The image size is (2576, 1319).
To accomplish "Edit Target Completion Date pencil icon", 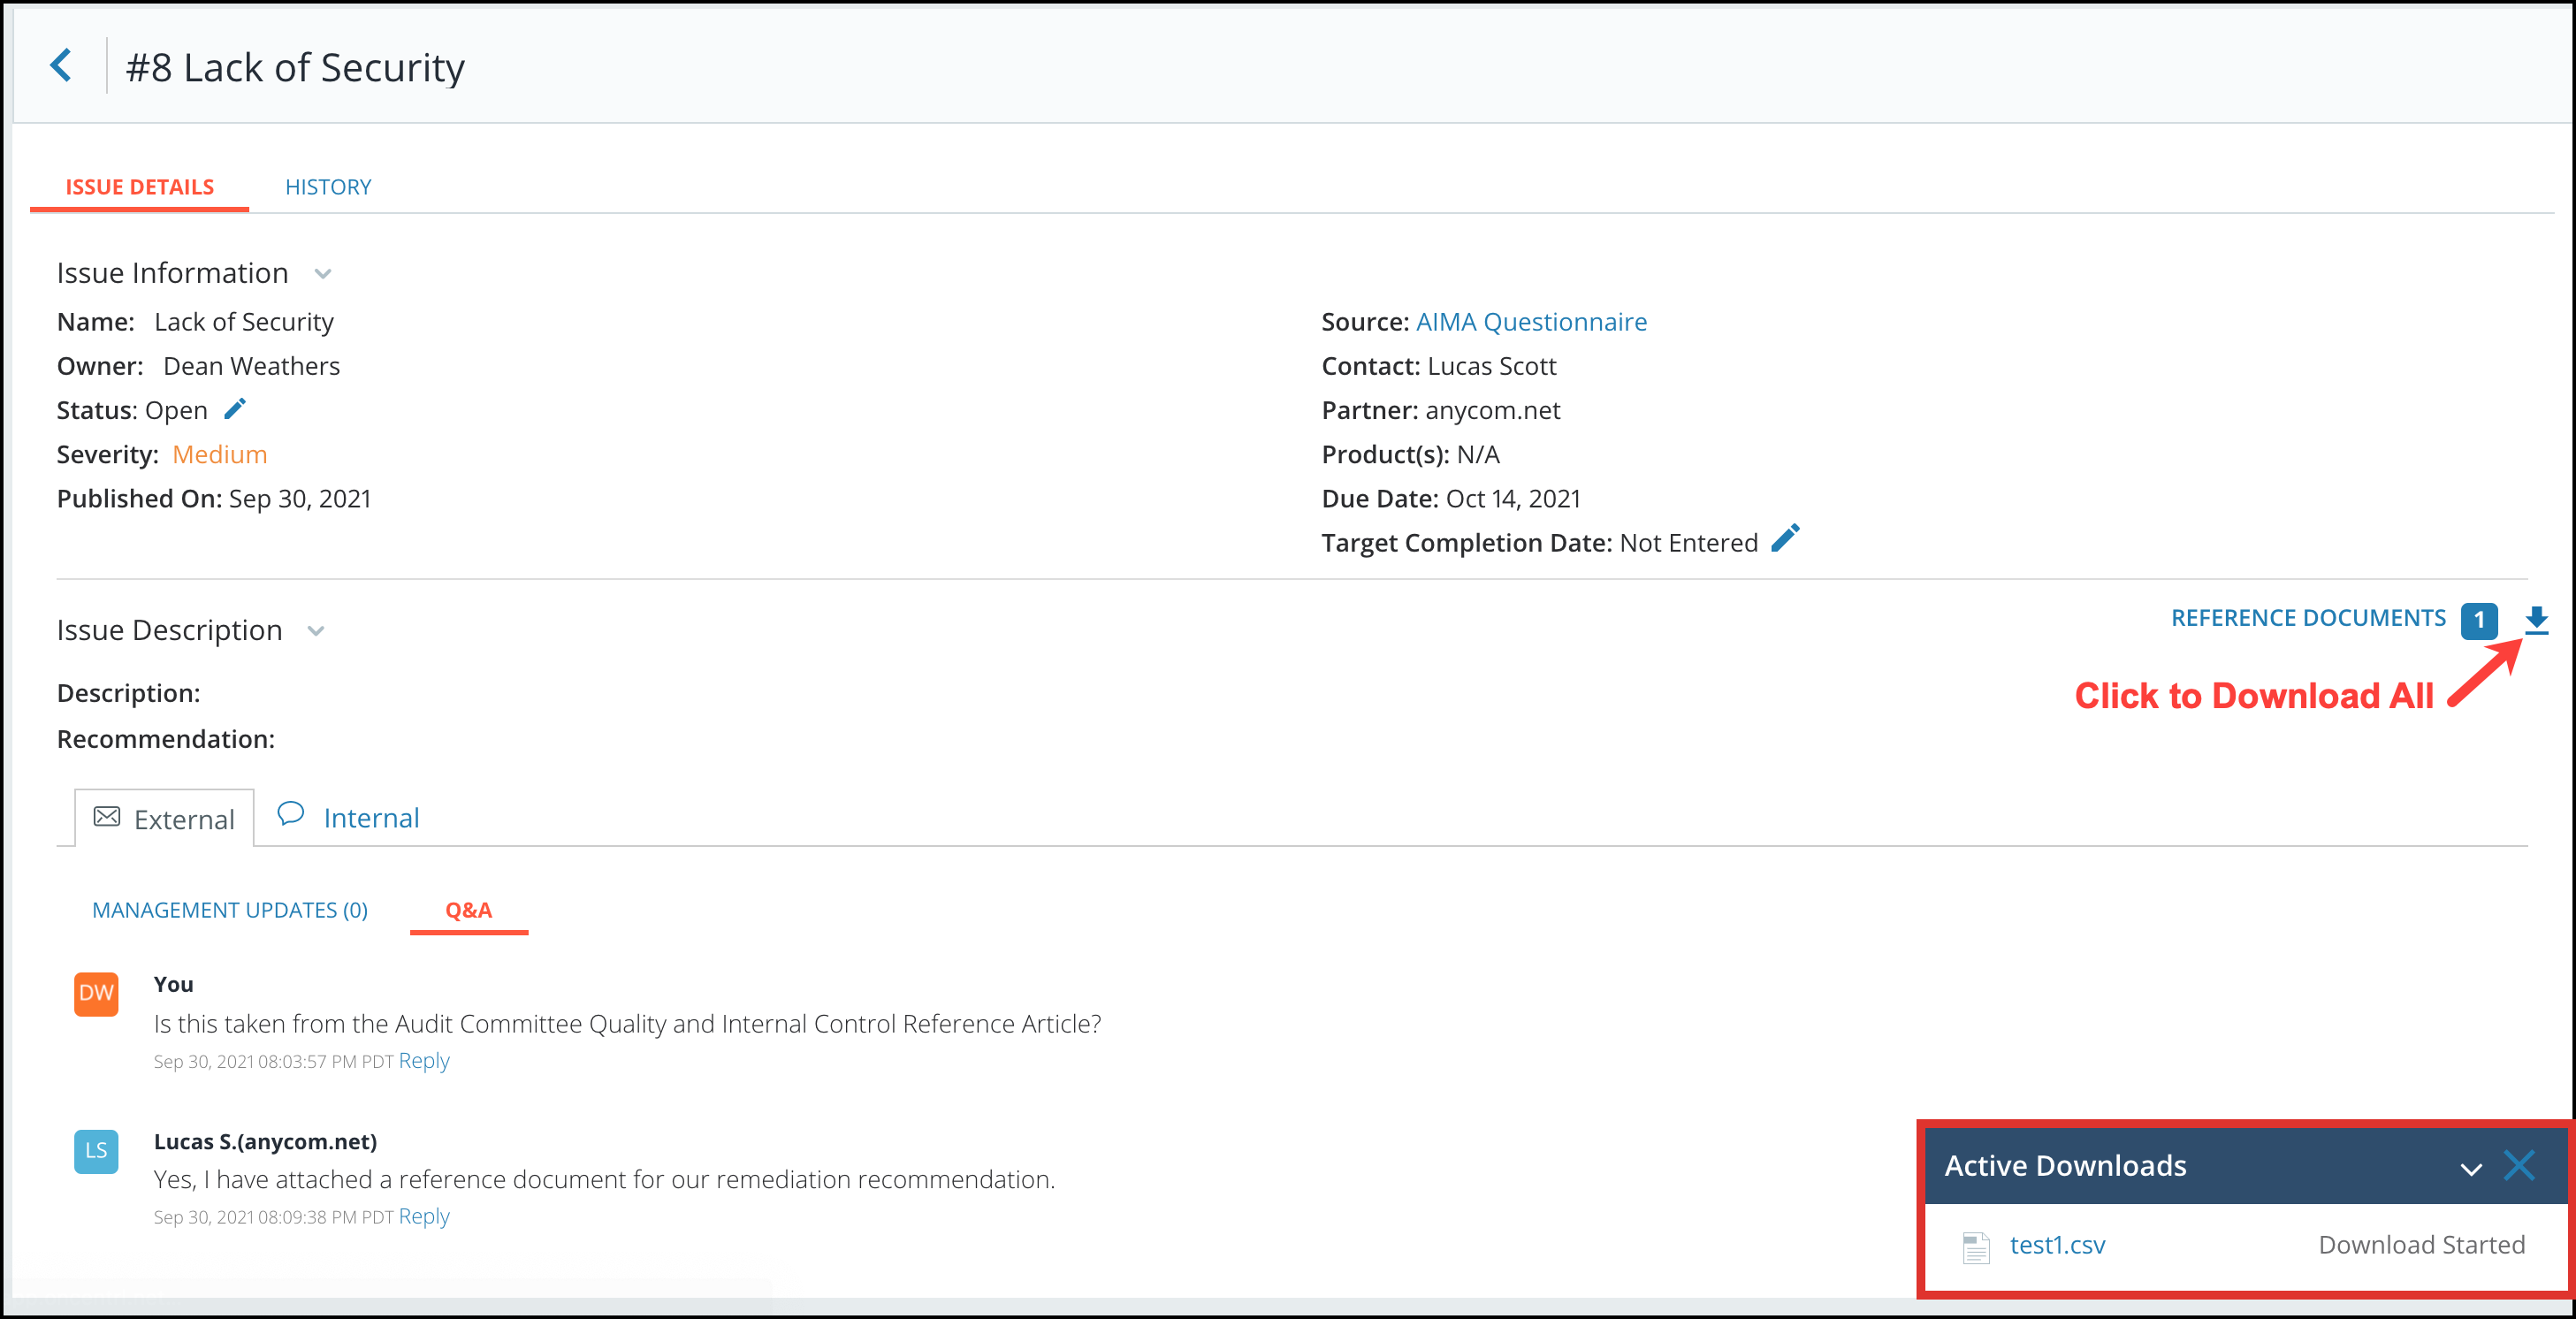I will pyautogui.click(x=1785, y=538).
